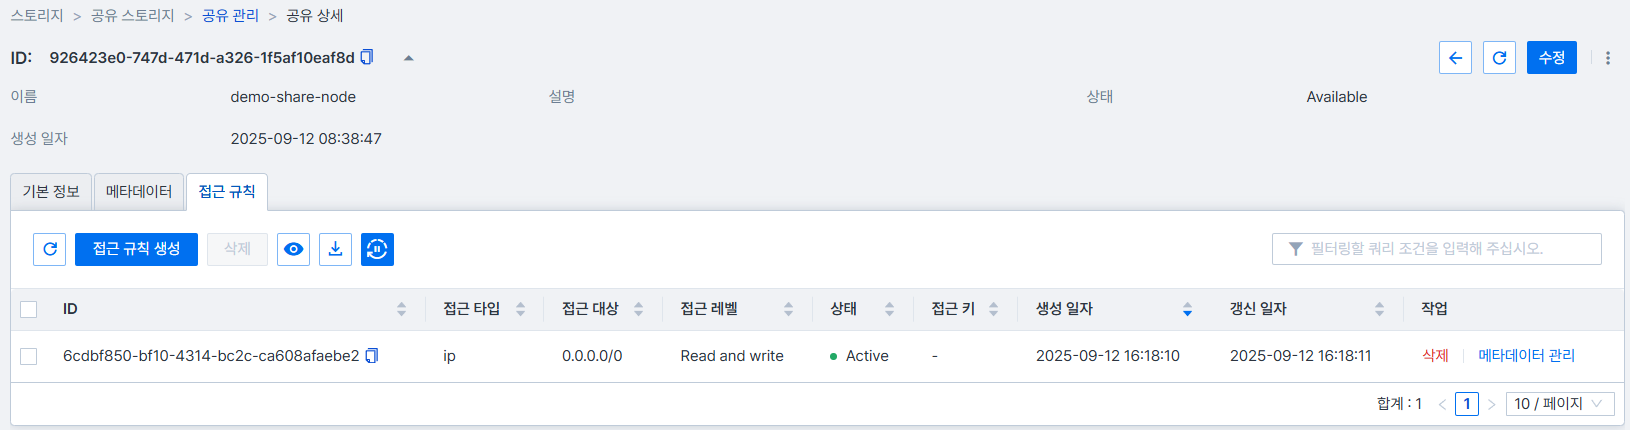This screenshot has width=1630, height=430.
Task: Refresh the access rules table
Action: pos(50,249)
